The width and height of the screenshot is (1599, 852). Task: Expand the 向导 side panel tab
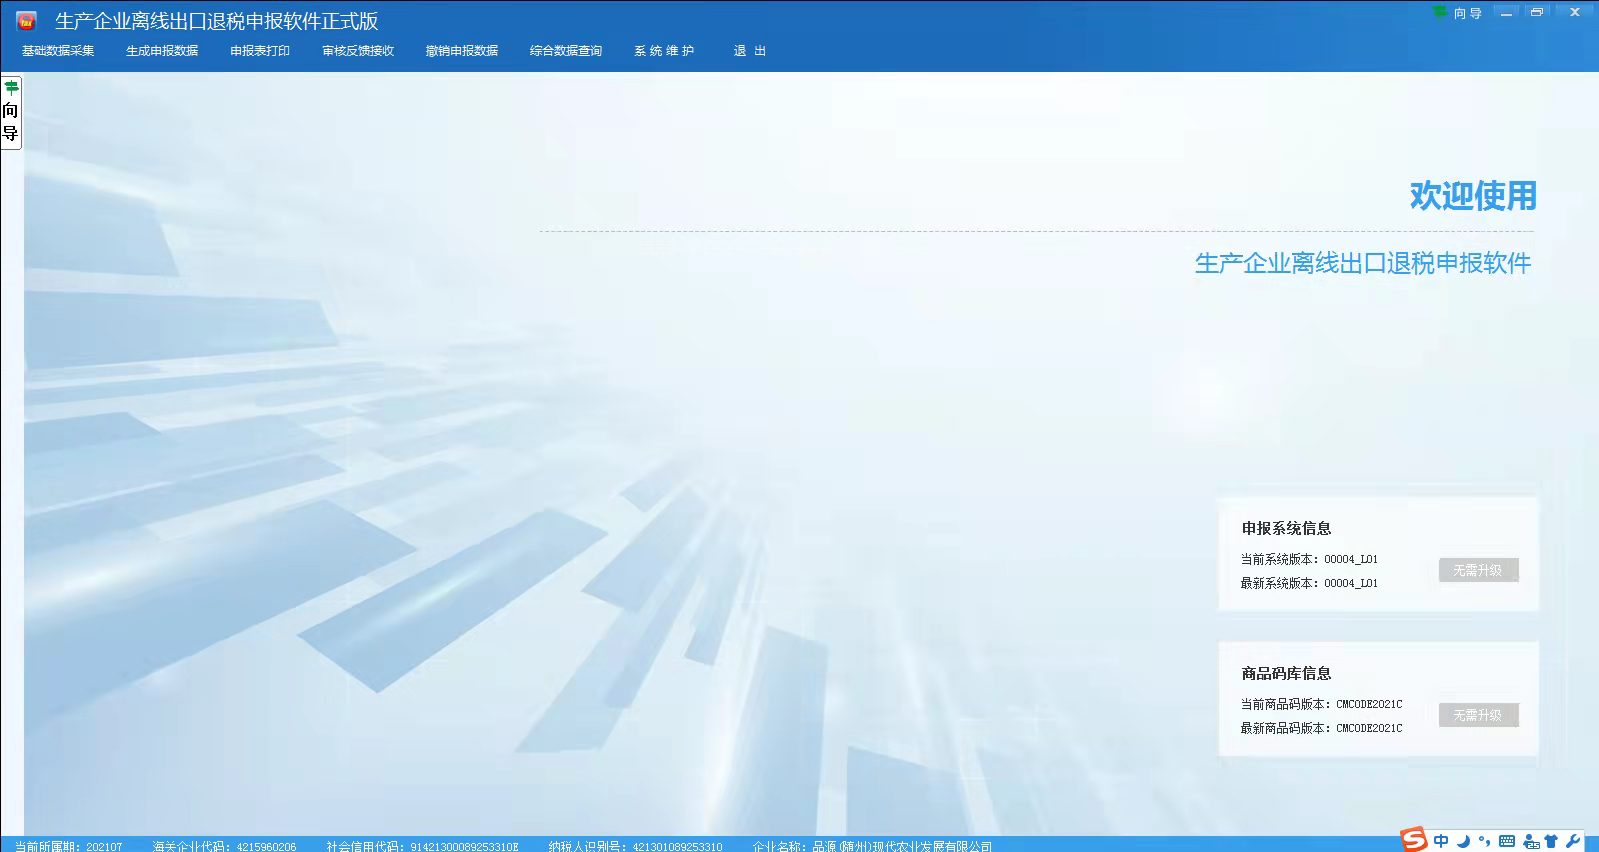[x=11, y=112]
